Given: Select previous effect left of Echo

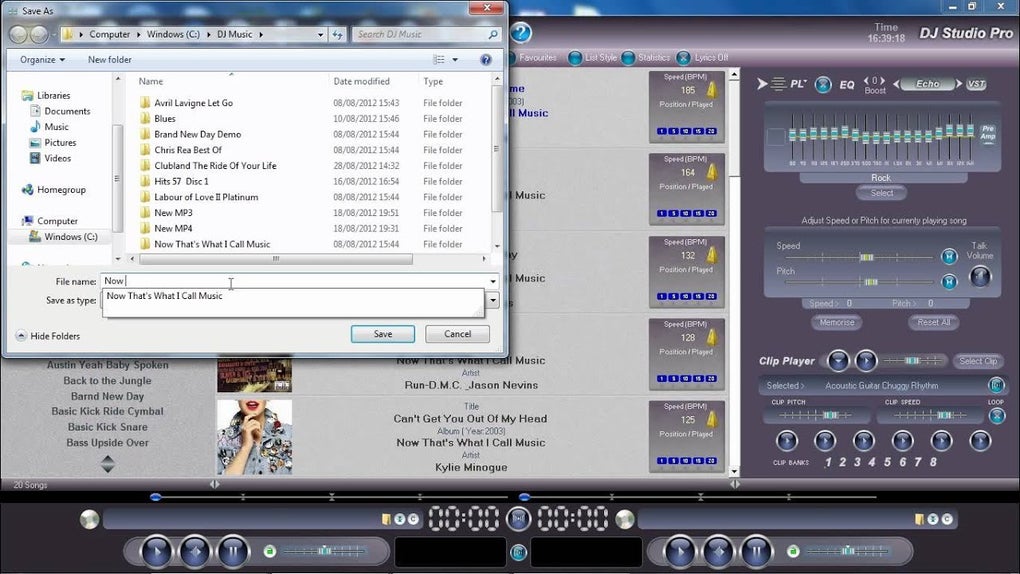Looking at the screenshot, I should [897, 84].
